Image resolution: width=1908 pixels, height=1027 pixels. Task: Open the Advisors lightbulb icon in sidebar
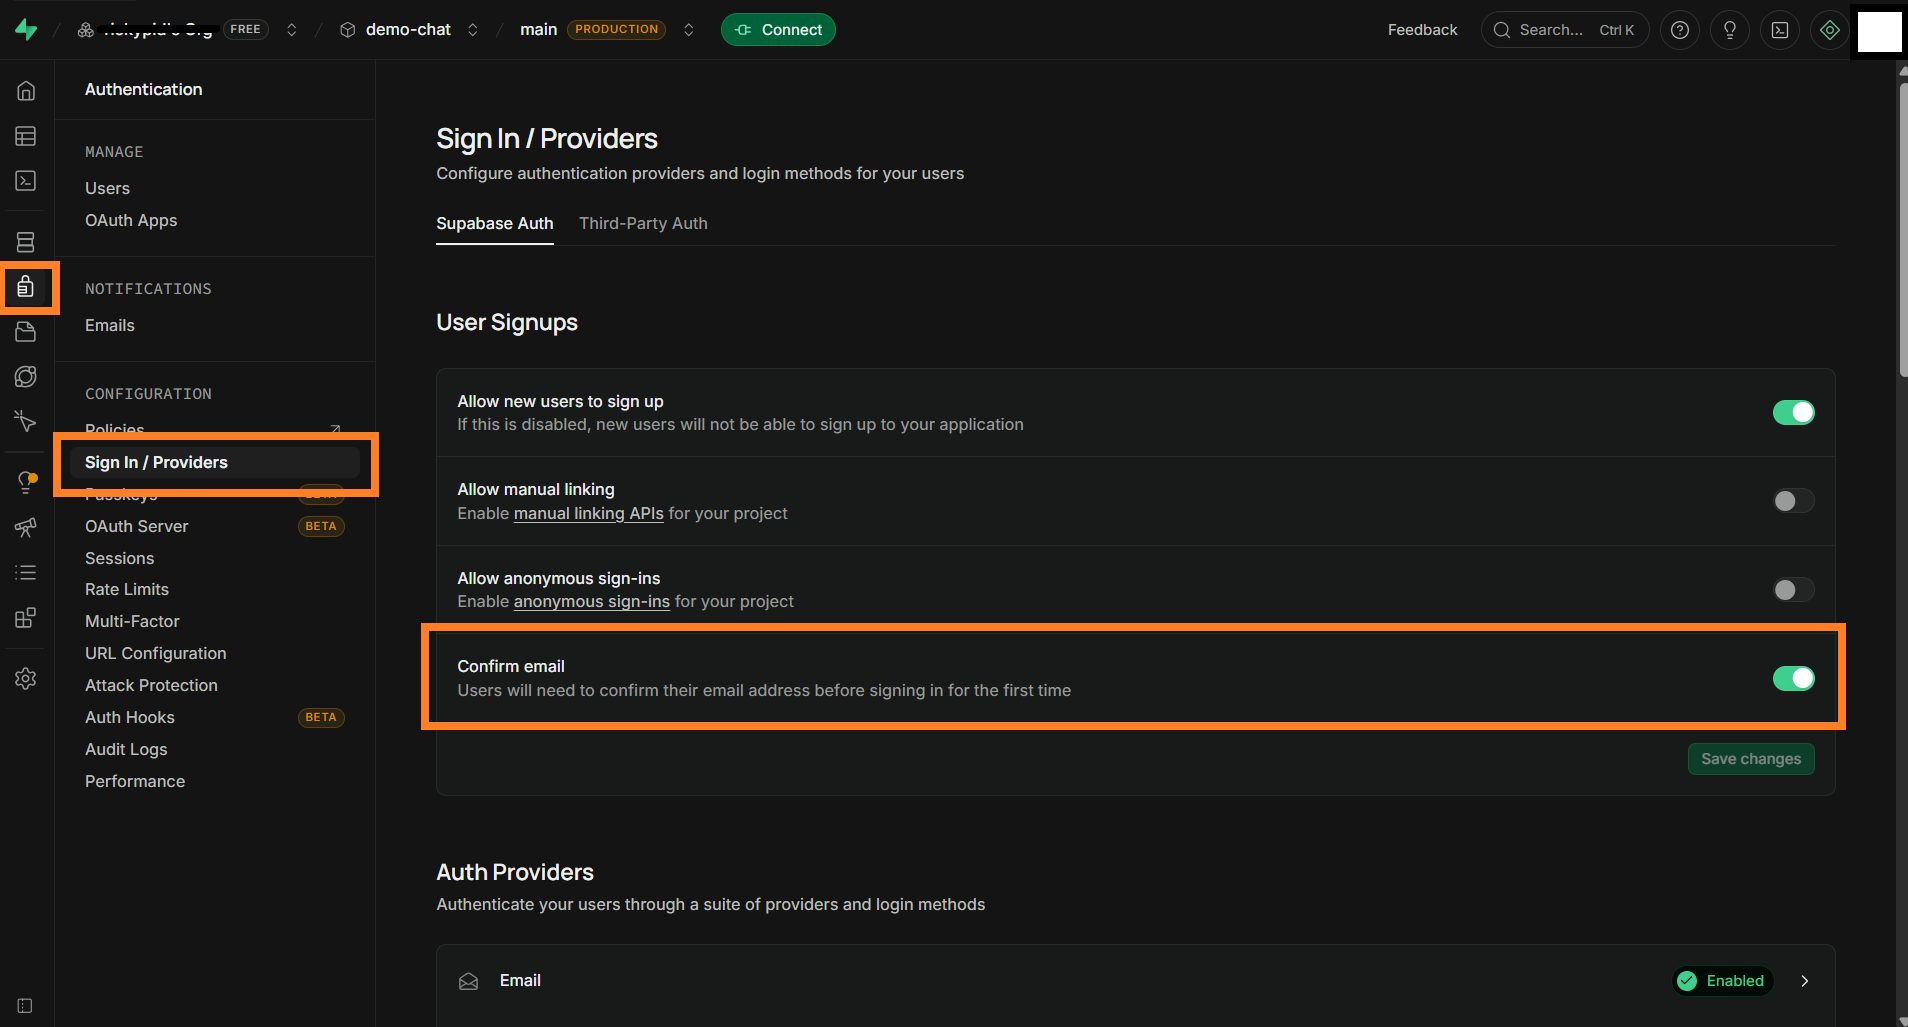tap(26, 482)
